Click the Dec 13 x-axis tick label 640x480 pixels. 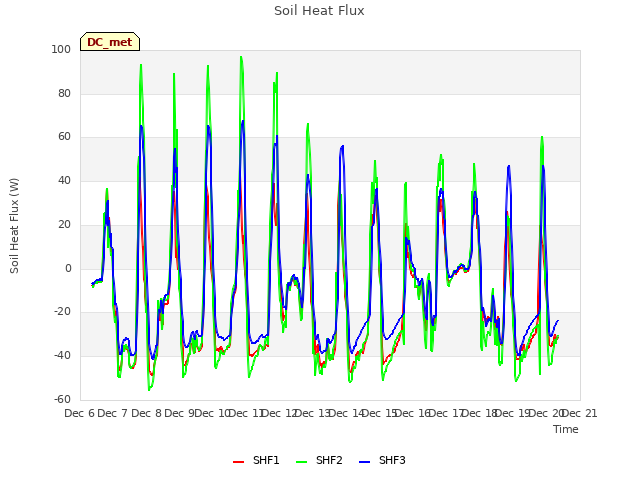[312, 413]
